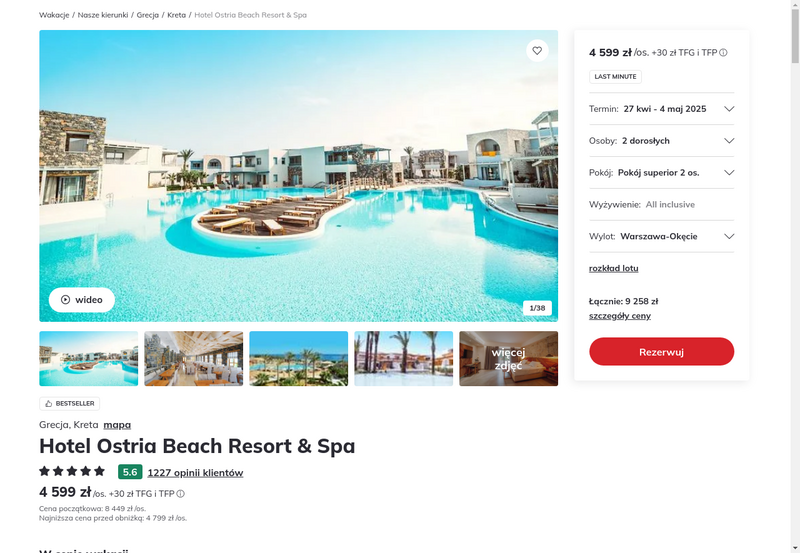Open Grecja breadcrumb link
The image size is (800, 553).
click(x=147, y=15)
